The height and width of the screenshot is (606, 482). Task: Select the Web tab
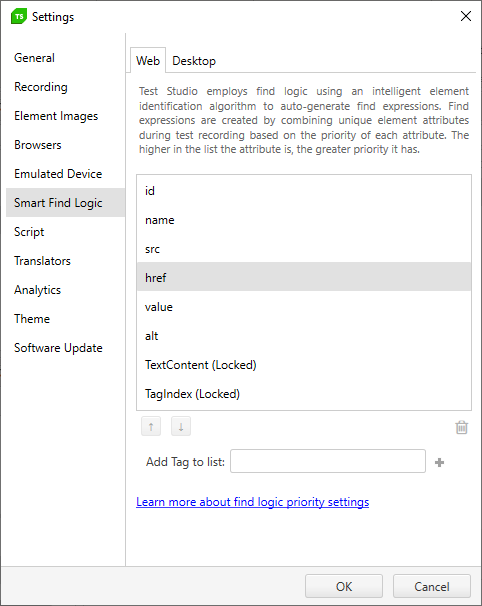coord(148,61)
